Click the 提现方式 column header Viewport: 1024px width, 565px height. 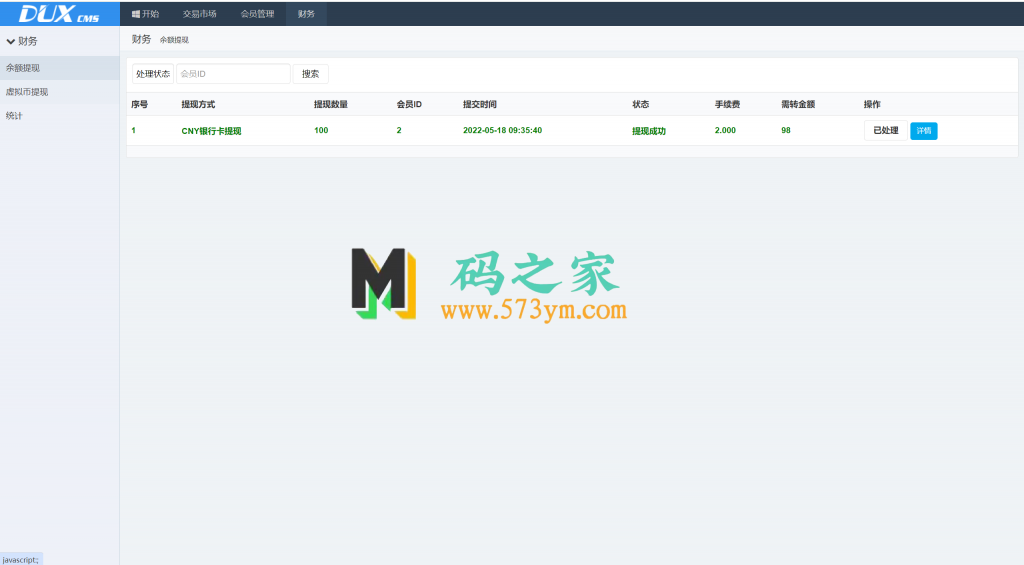click(198, 105)
